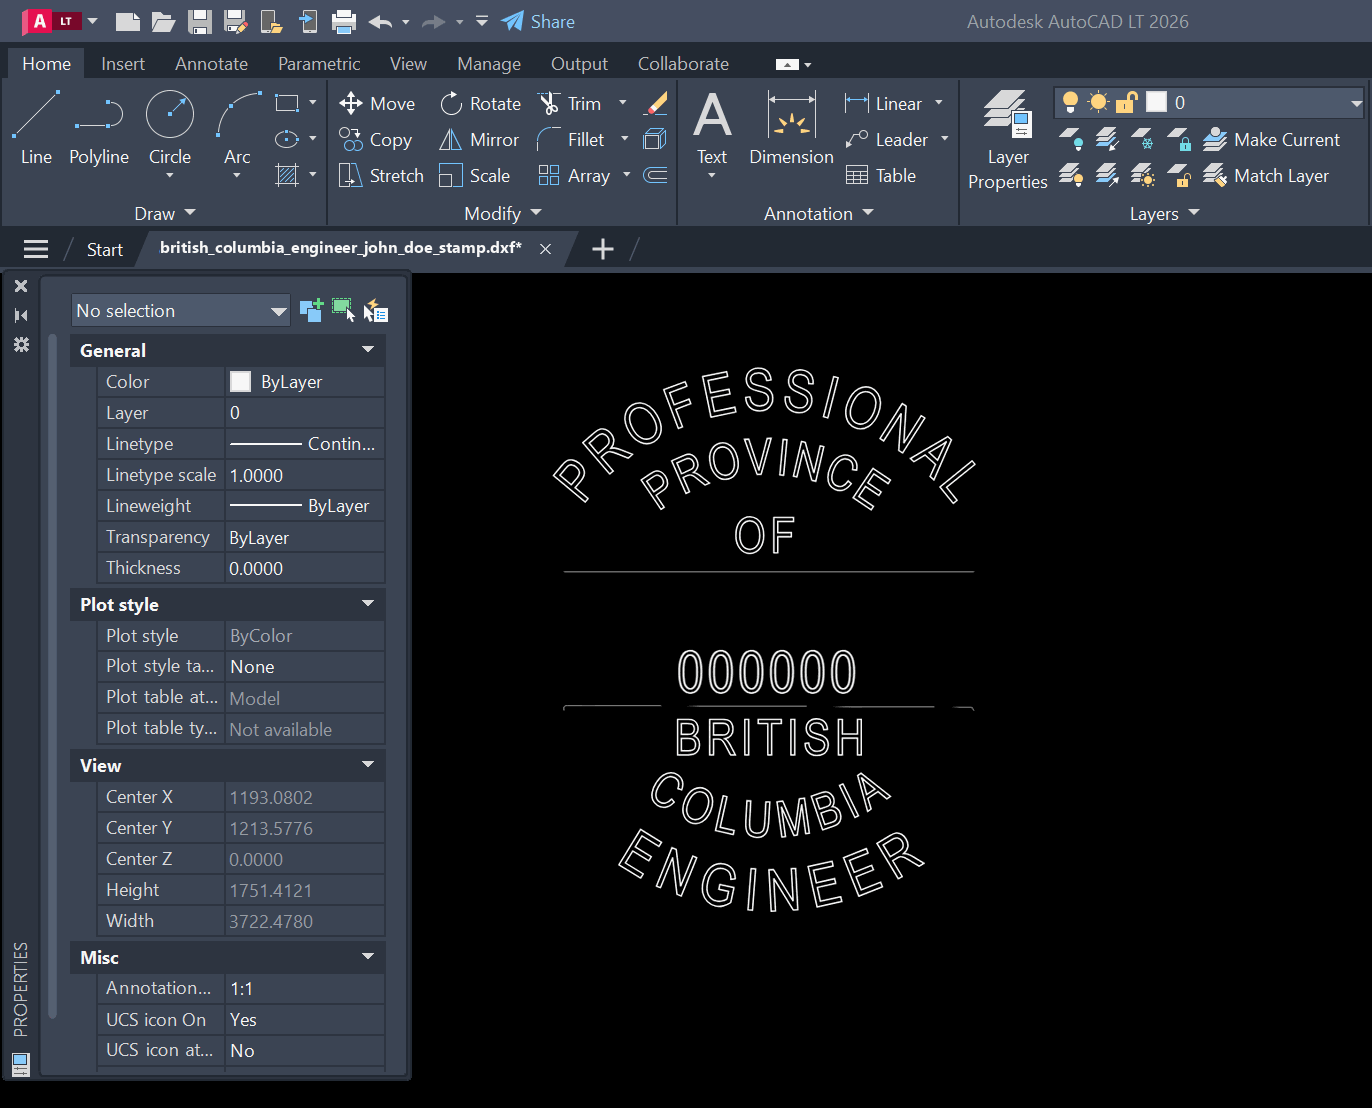1372x1108 pixels.
Task: Click the Scale tool
Action: pos(475,175)
